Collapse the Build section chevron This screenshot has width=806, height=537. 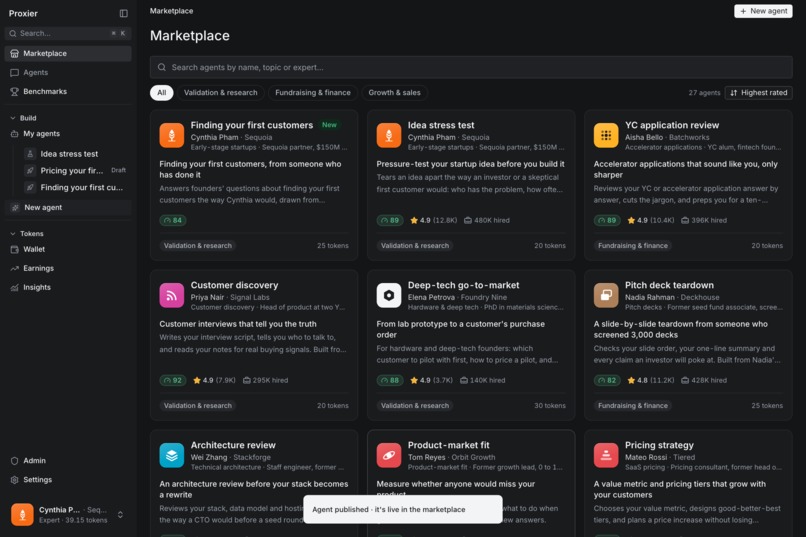[13, 118]
